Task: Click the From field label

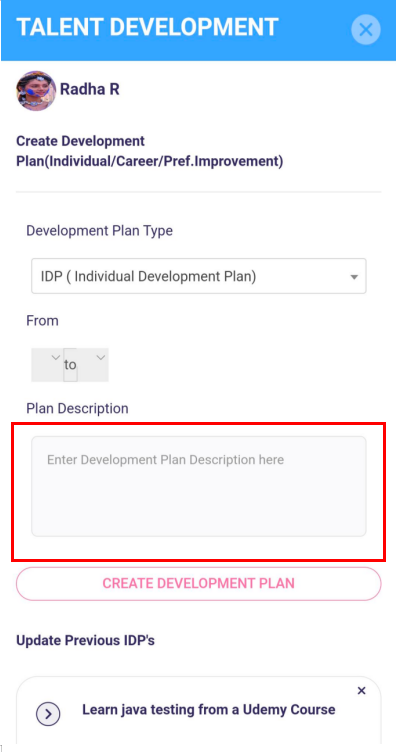Action: [x=42, y=320]
